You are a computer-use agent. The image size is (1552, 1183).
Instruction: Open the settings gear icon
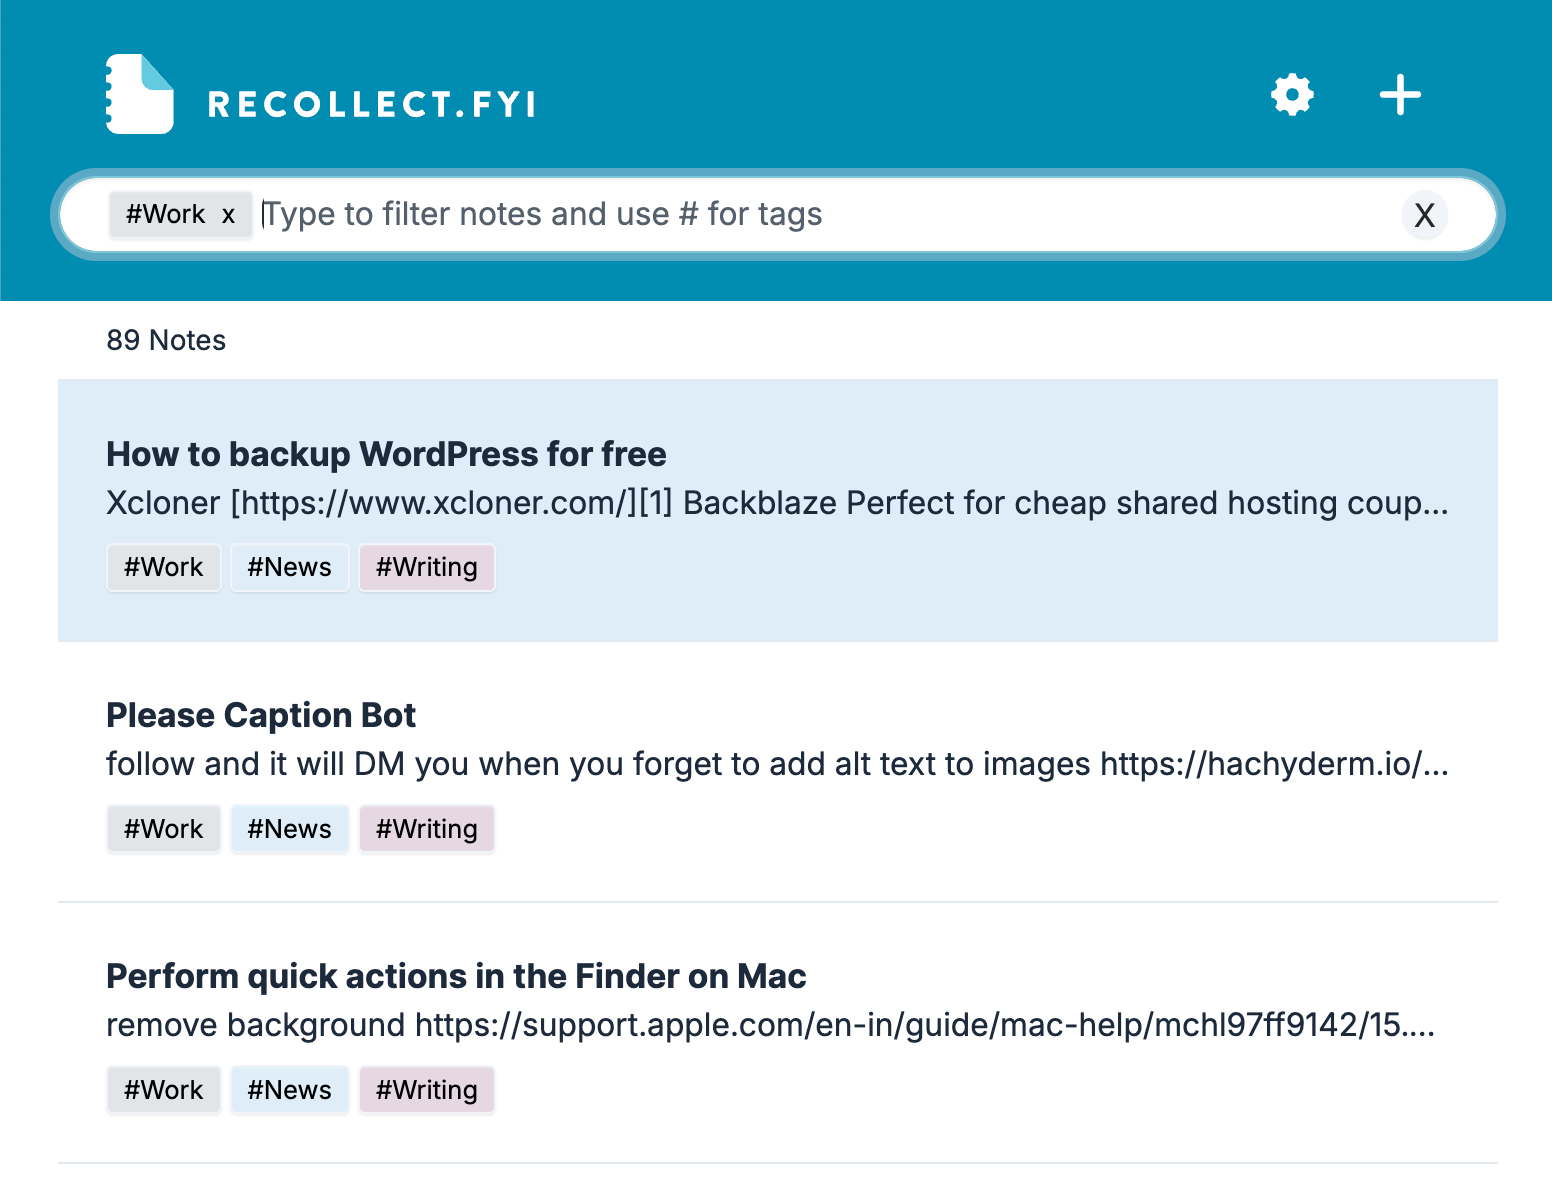pyautogui.click(x=1291, y=95)
